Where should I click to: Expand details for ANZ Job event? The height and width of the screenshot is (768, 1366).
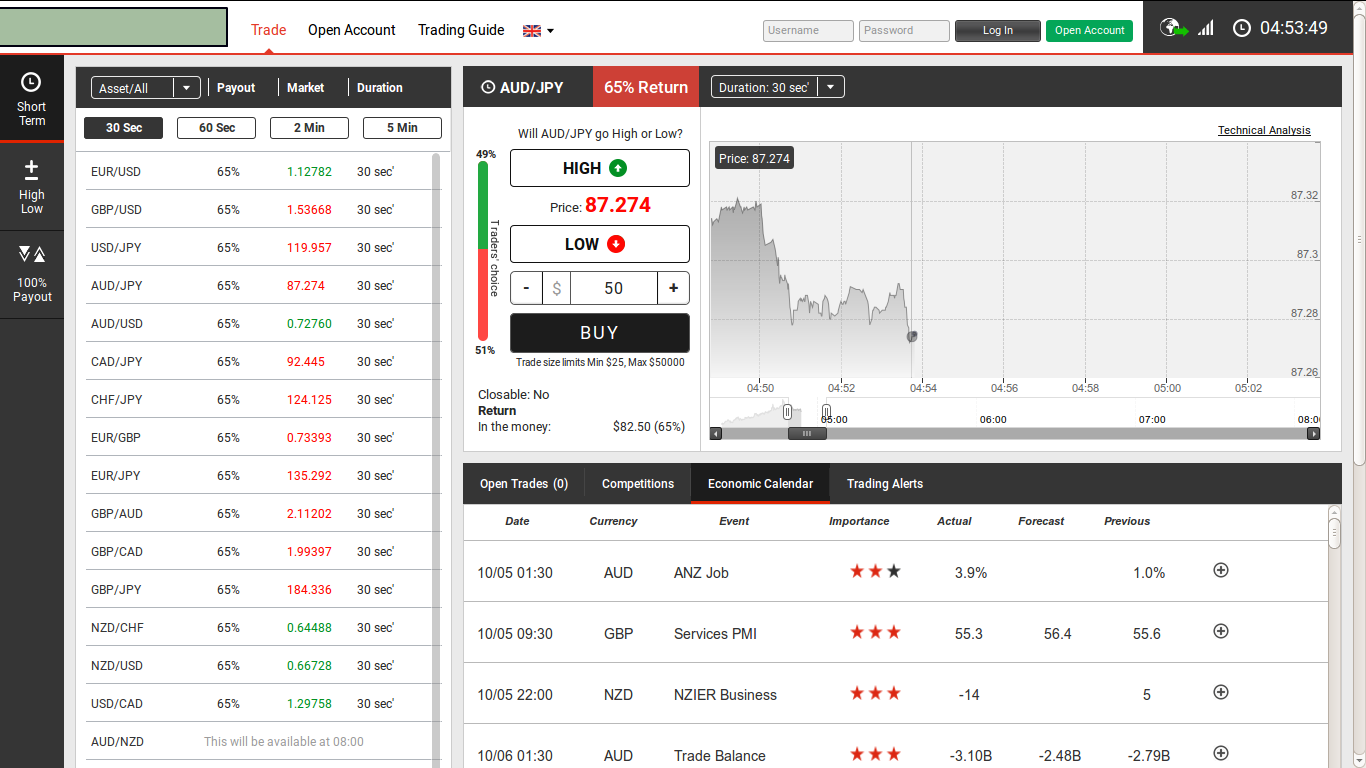(1220, 570)
